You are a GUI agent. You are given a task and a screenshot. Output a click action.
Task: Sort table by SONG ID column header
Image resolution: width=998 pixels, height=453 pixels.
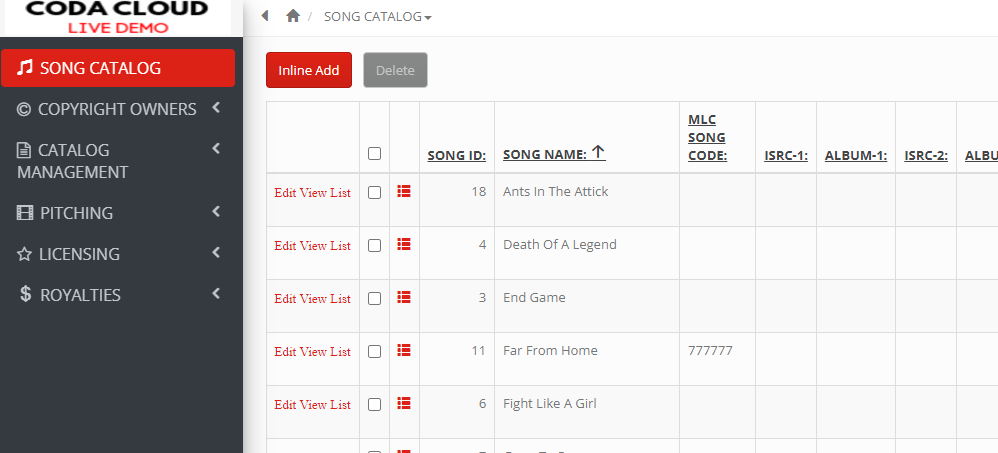tap(457, 155)
